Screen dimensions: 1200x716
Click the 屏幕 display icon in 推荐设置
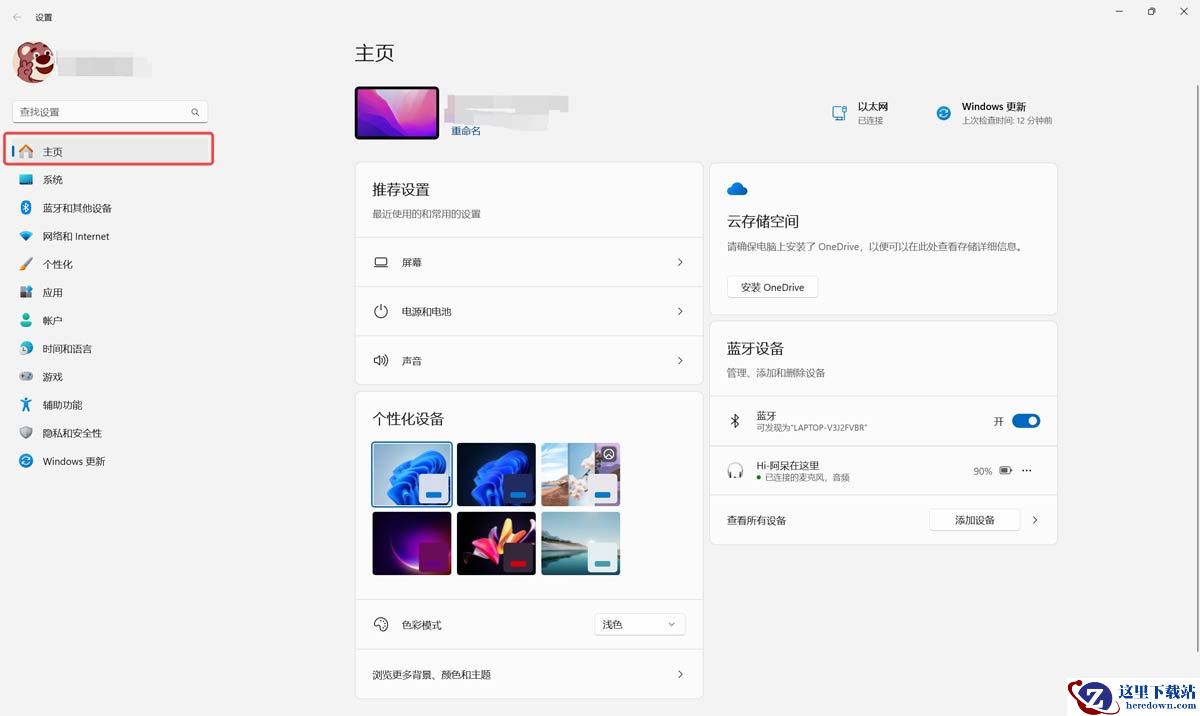pyautogui.click(x=381, y=262)
